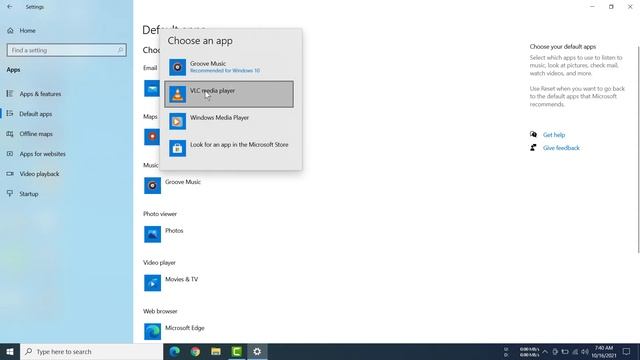The height and width of the screenshot is (360, 640).
Task: Open Apps for websites page
Action: coord(42,154)
